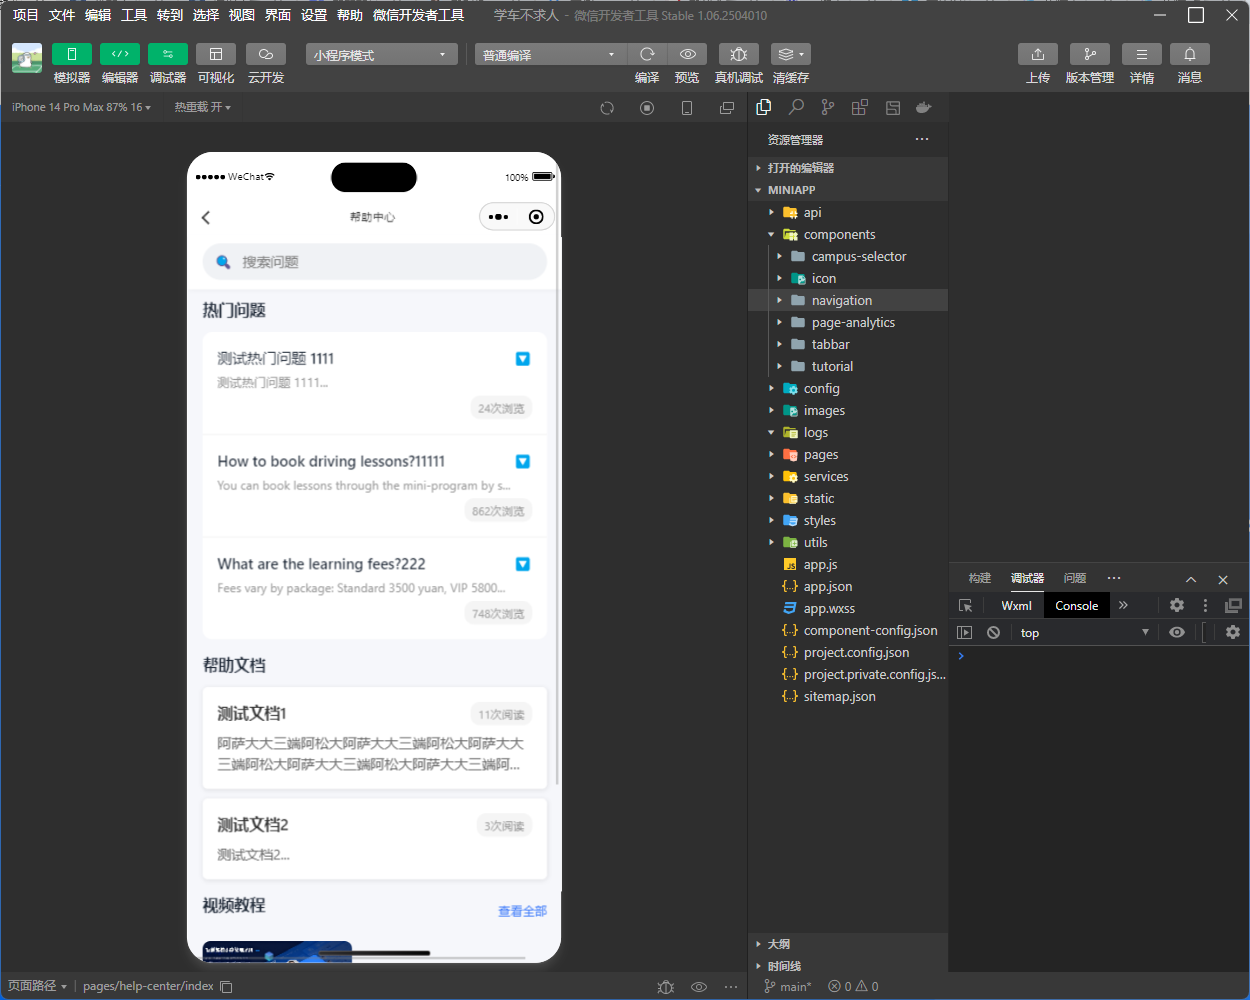This screenshot has width=1250, height=1000.
Task: Open the 工具 menu
Action: click(x=133, y=15)
